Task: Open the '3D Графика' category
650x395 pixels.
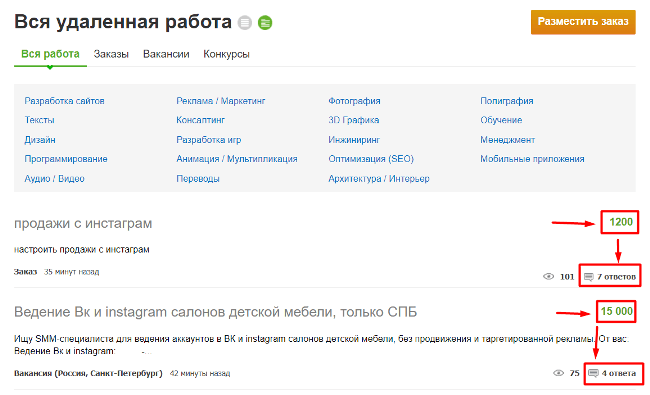Action: coord(354,120)
